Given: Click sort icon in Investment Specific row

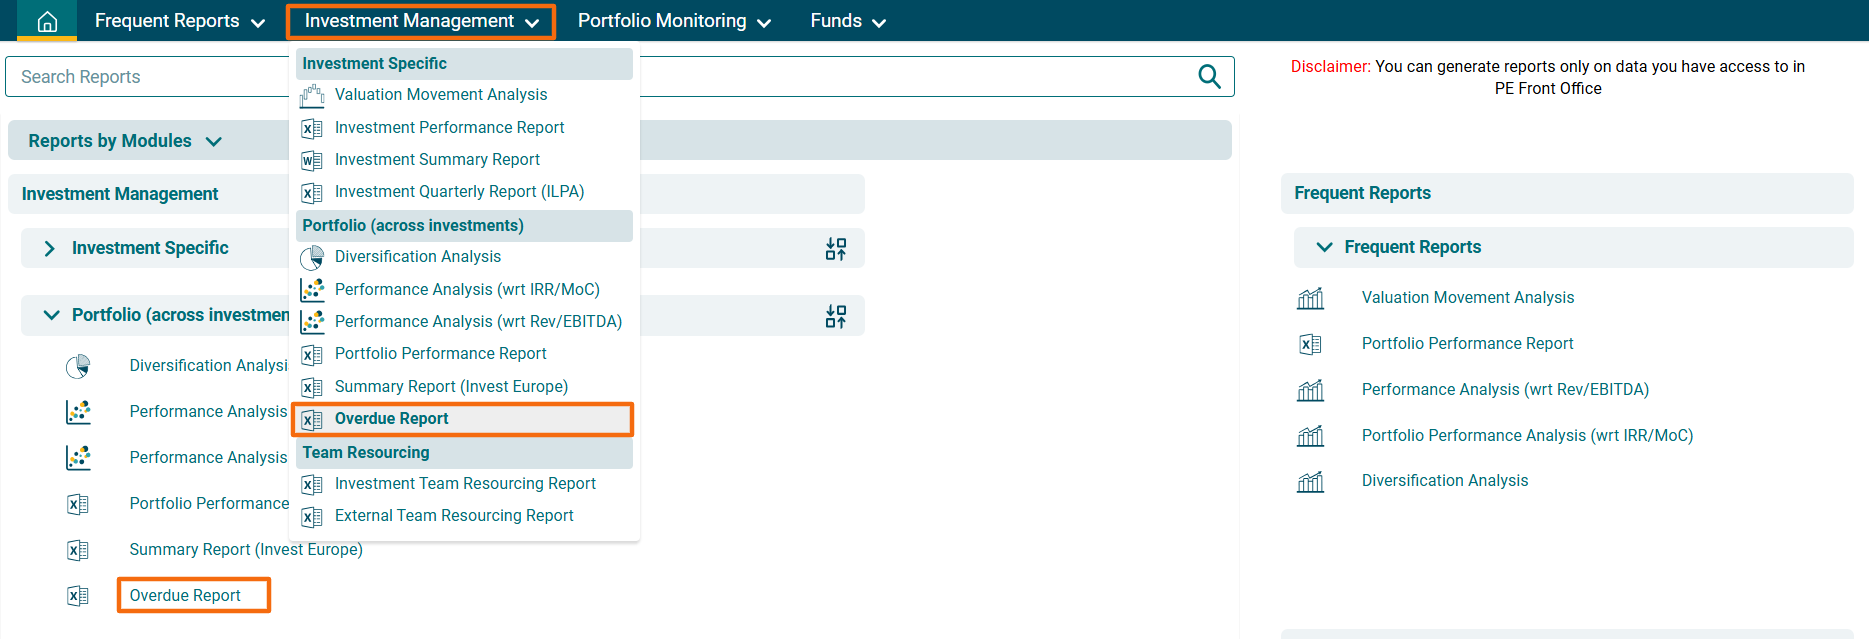Looking at the screenshot, I should click(x=835, y=249).
